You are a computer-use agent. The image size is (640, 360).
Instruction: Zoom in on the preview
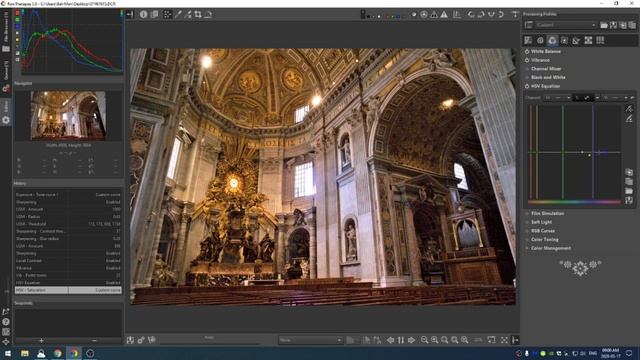pos(435,340)
